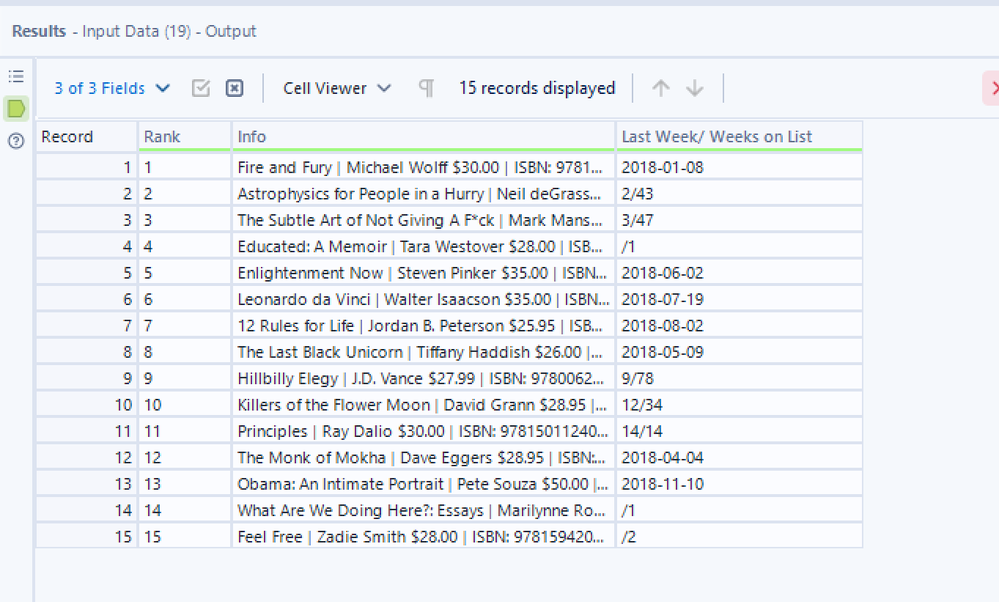
Task: Sort by the Rank column header
Action: pos(160,136)
